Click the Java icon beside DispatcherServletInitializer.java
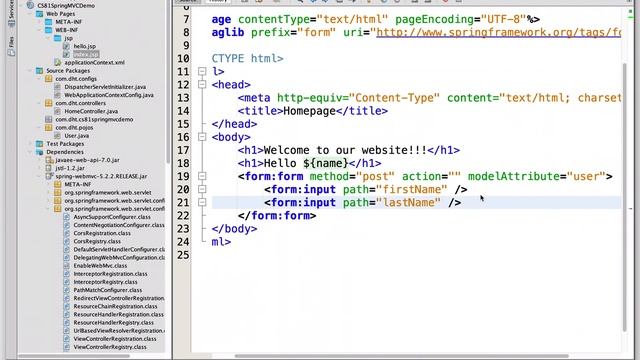This screenshot has height=360, width=640. [58, 87]
